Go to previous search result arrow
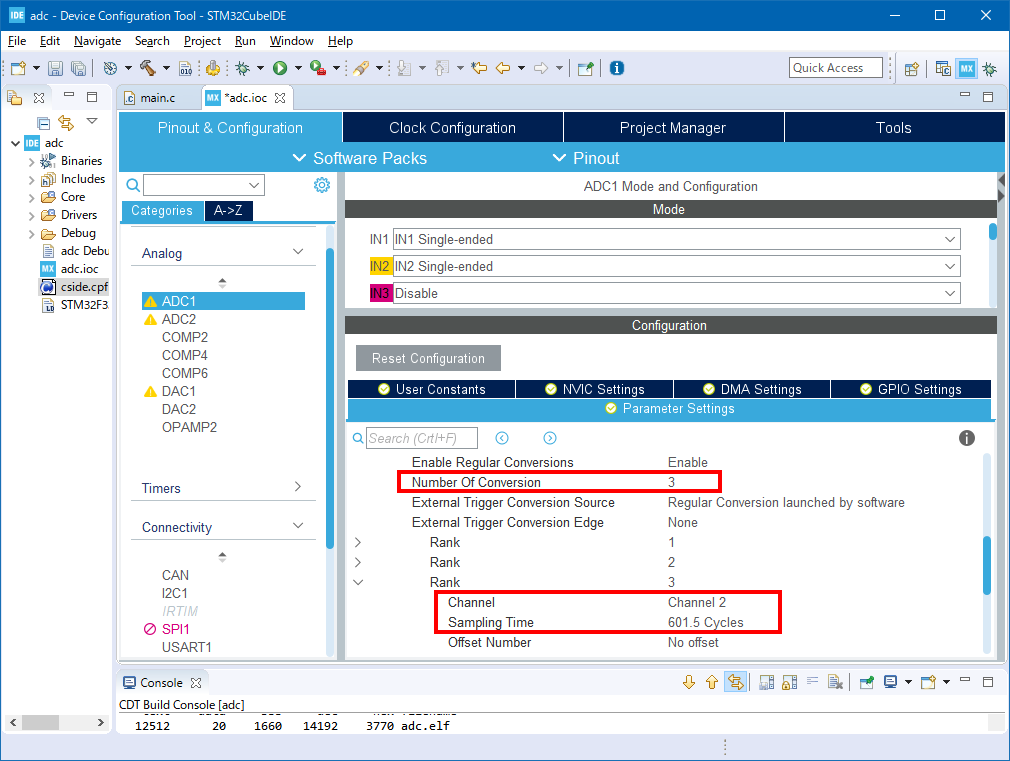1010x761 pixels. pyautogui.click(x=502, y=438)
